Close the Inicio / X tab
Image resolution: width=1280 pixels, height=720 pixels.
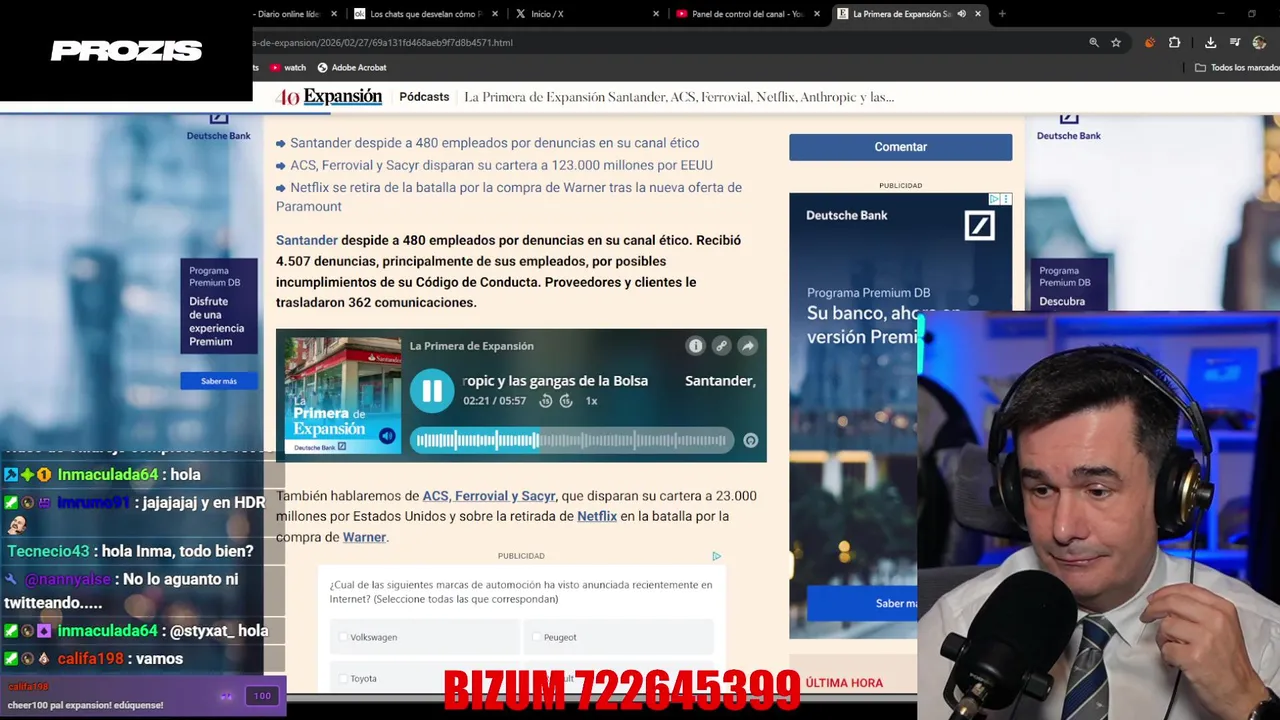656,14
